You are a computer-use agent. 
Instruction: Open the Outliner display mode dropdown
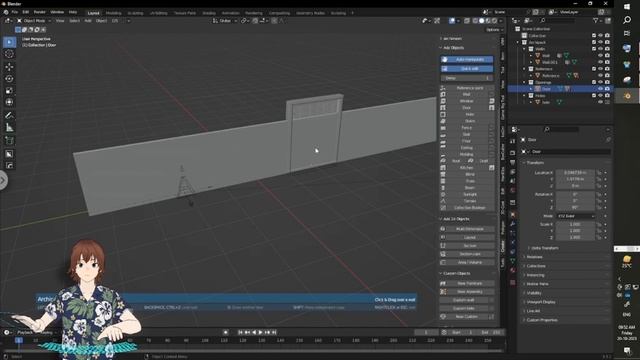tap(529, 20)
